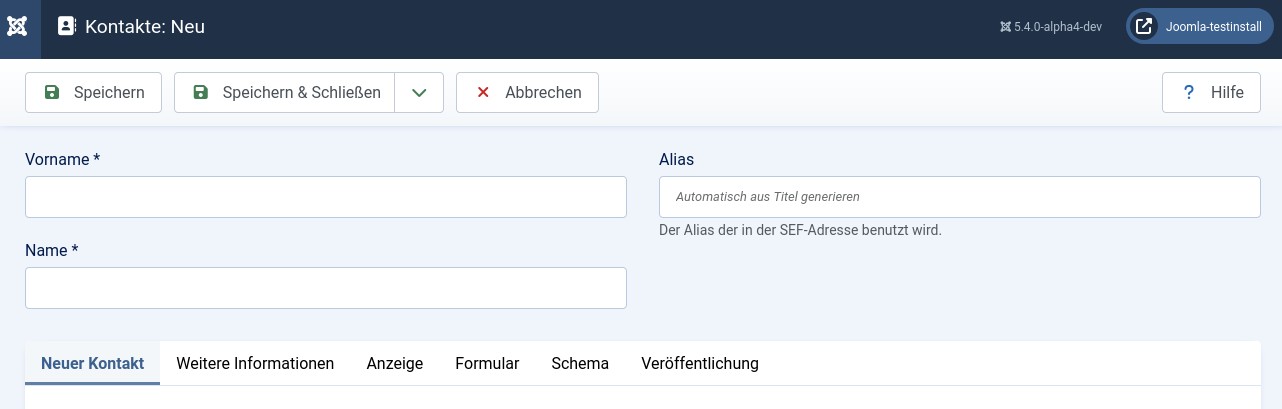Image resolution: width=1282 pixels, height=409 pixels.
Task: Show the Formular tab
Action: pos(487,363)
